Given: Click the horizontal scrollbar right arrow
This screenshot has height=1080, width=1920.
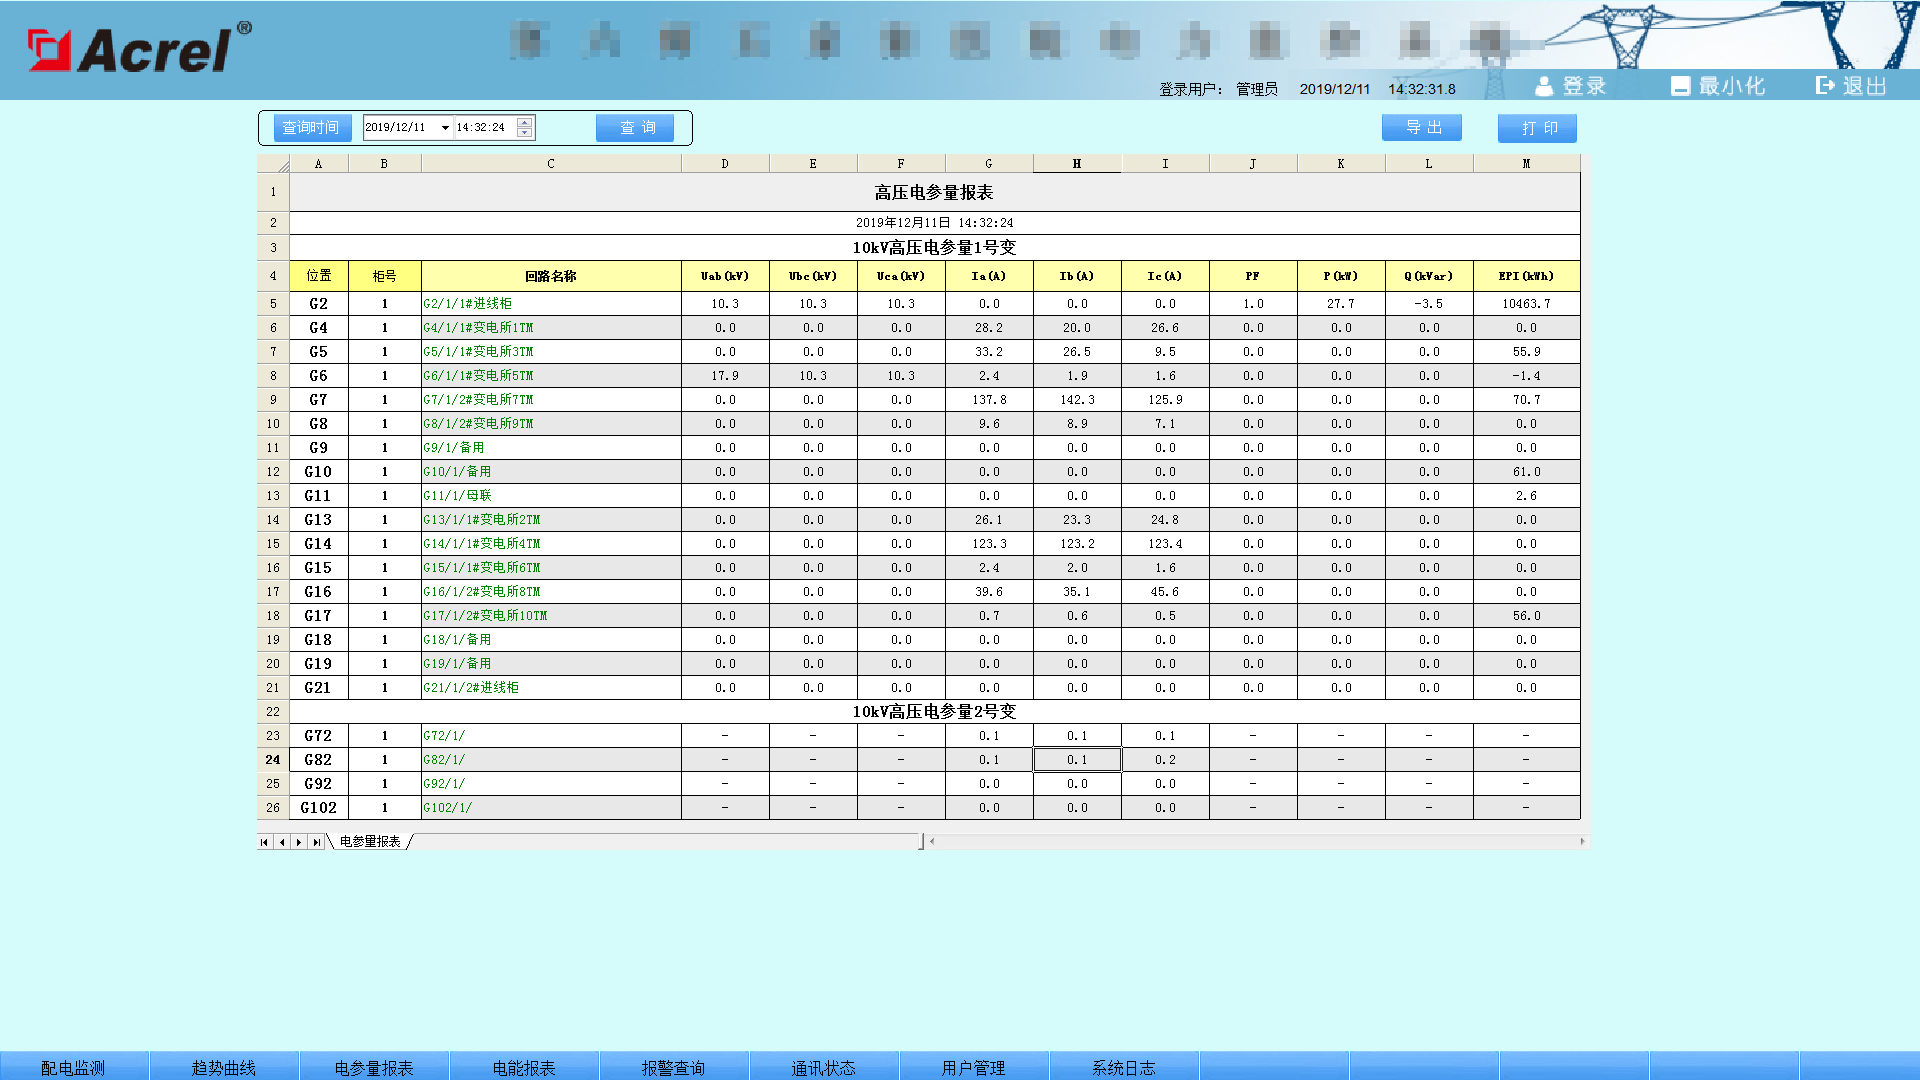Looking at the screenshot, I should click(1582, 842).
